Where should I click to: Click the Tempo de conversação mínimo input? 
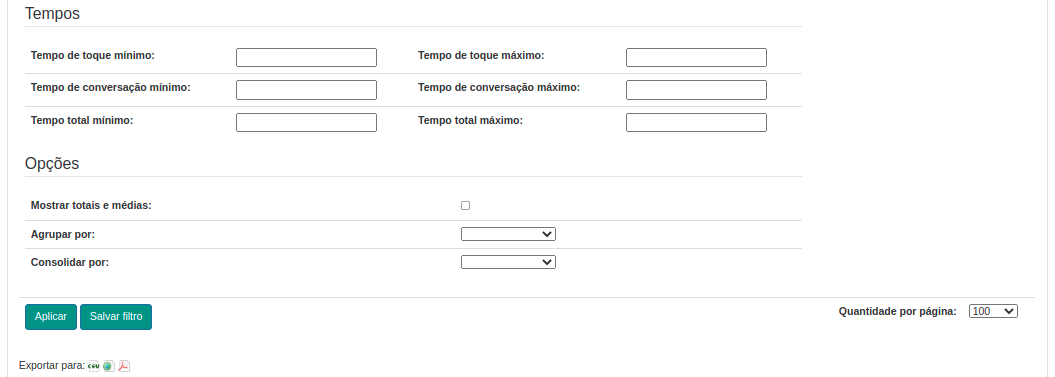[x=306, y=90]
